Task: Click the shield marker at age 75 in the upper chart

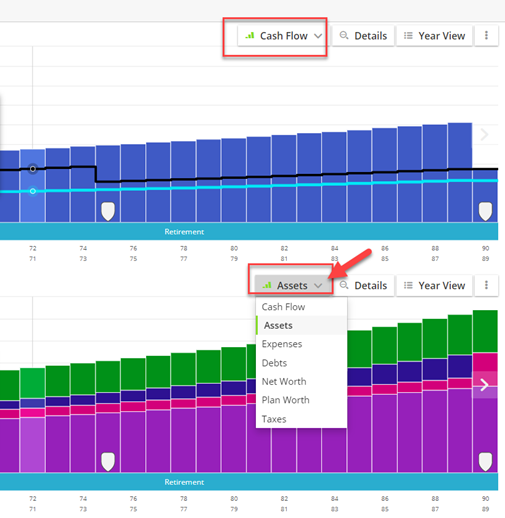Action: coord(108,211)
